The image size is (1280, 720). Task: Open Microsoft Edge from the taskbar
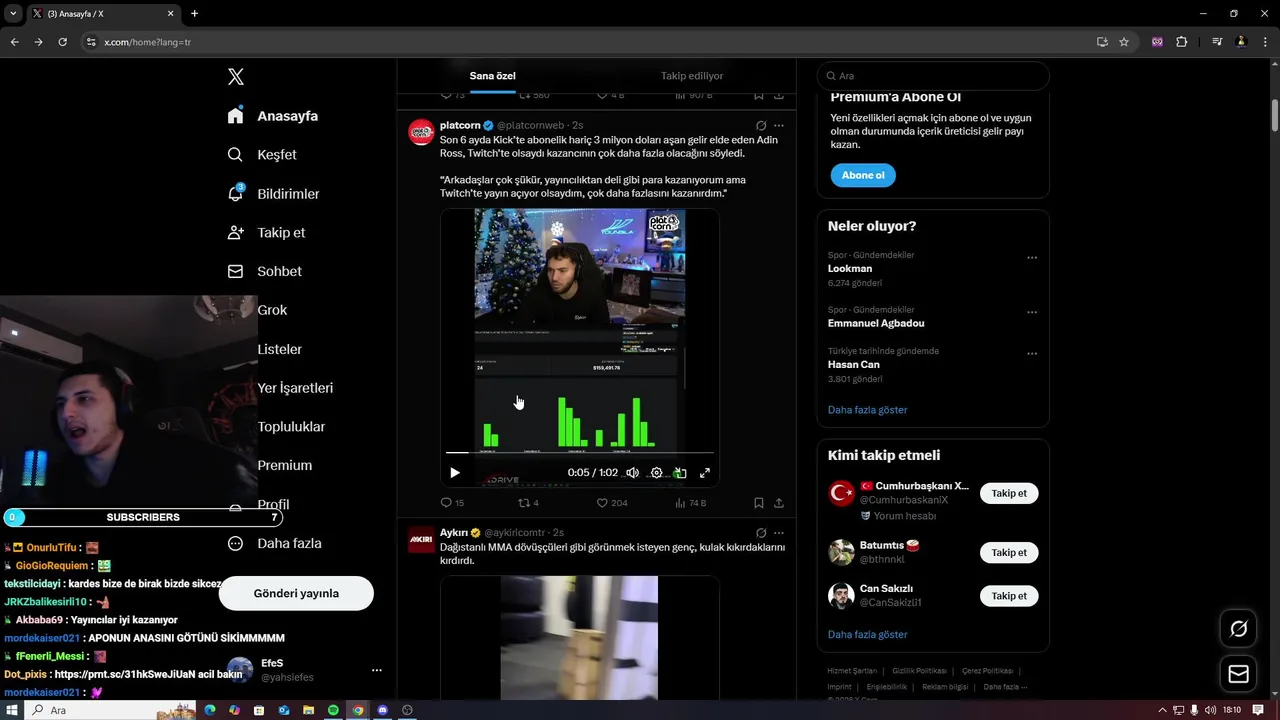[x=210, y=710]
